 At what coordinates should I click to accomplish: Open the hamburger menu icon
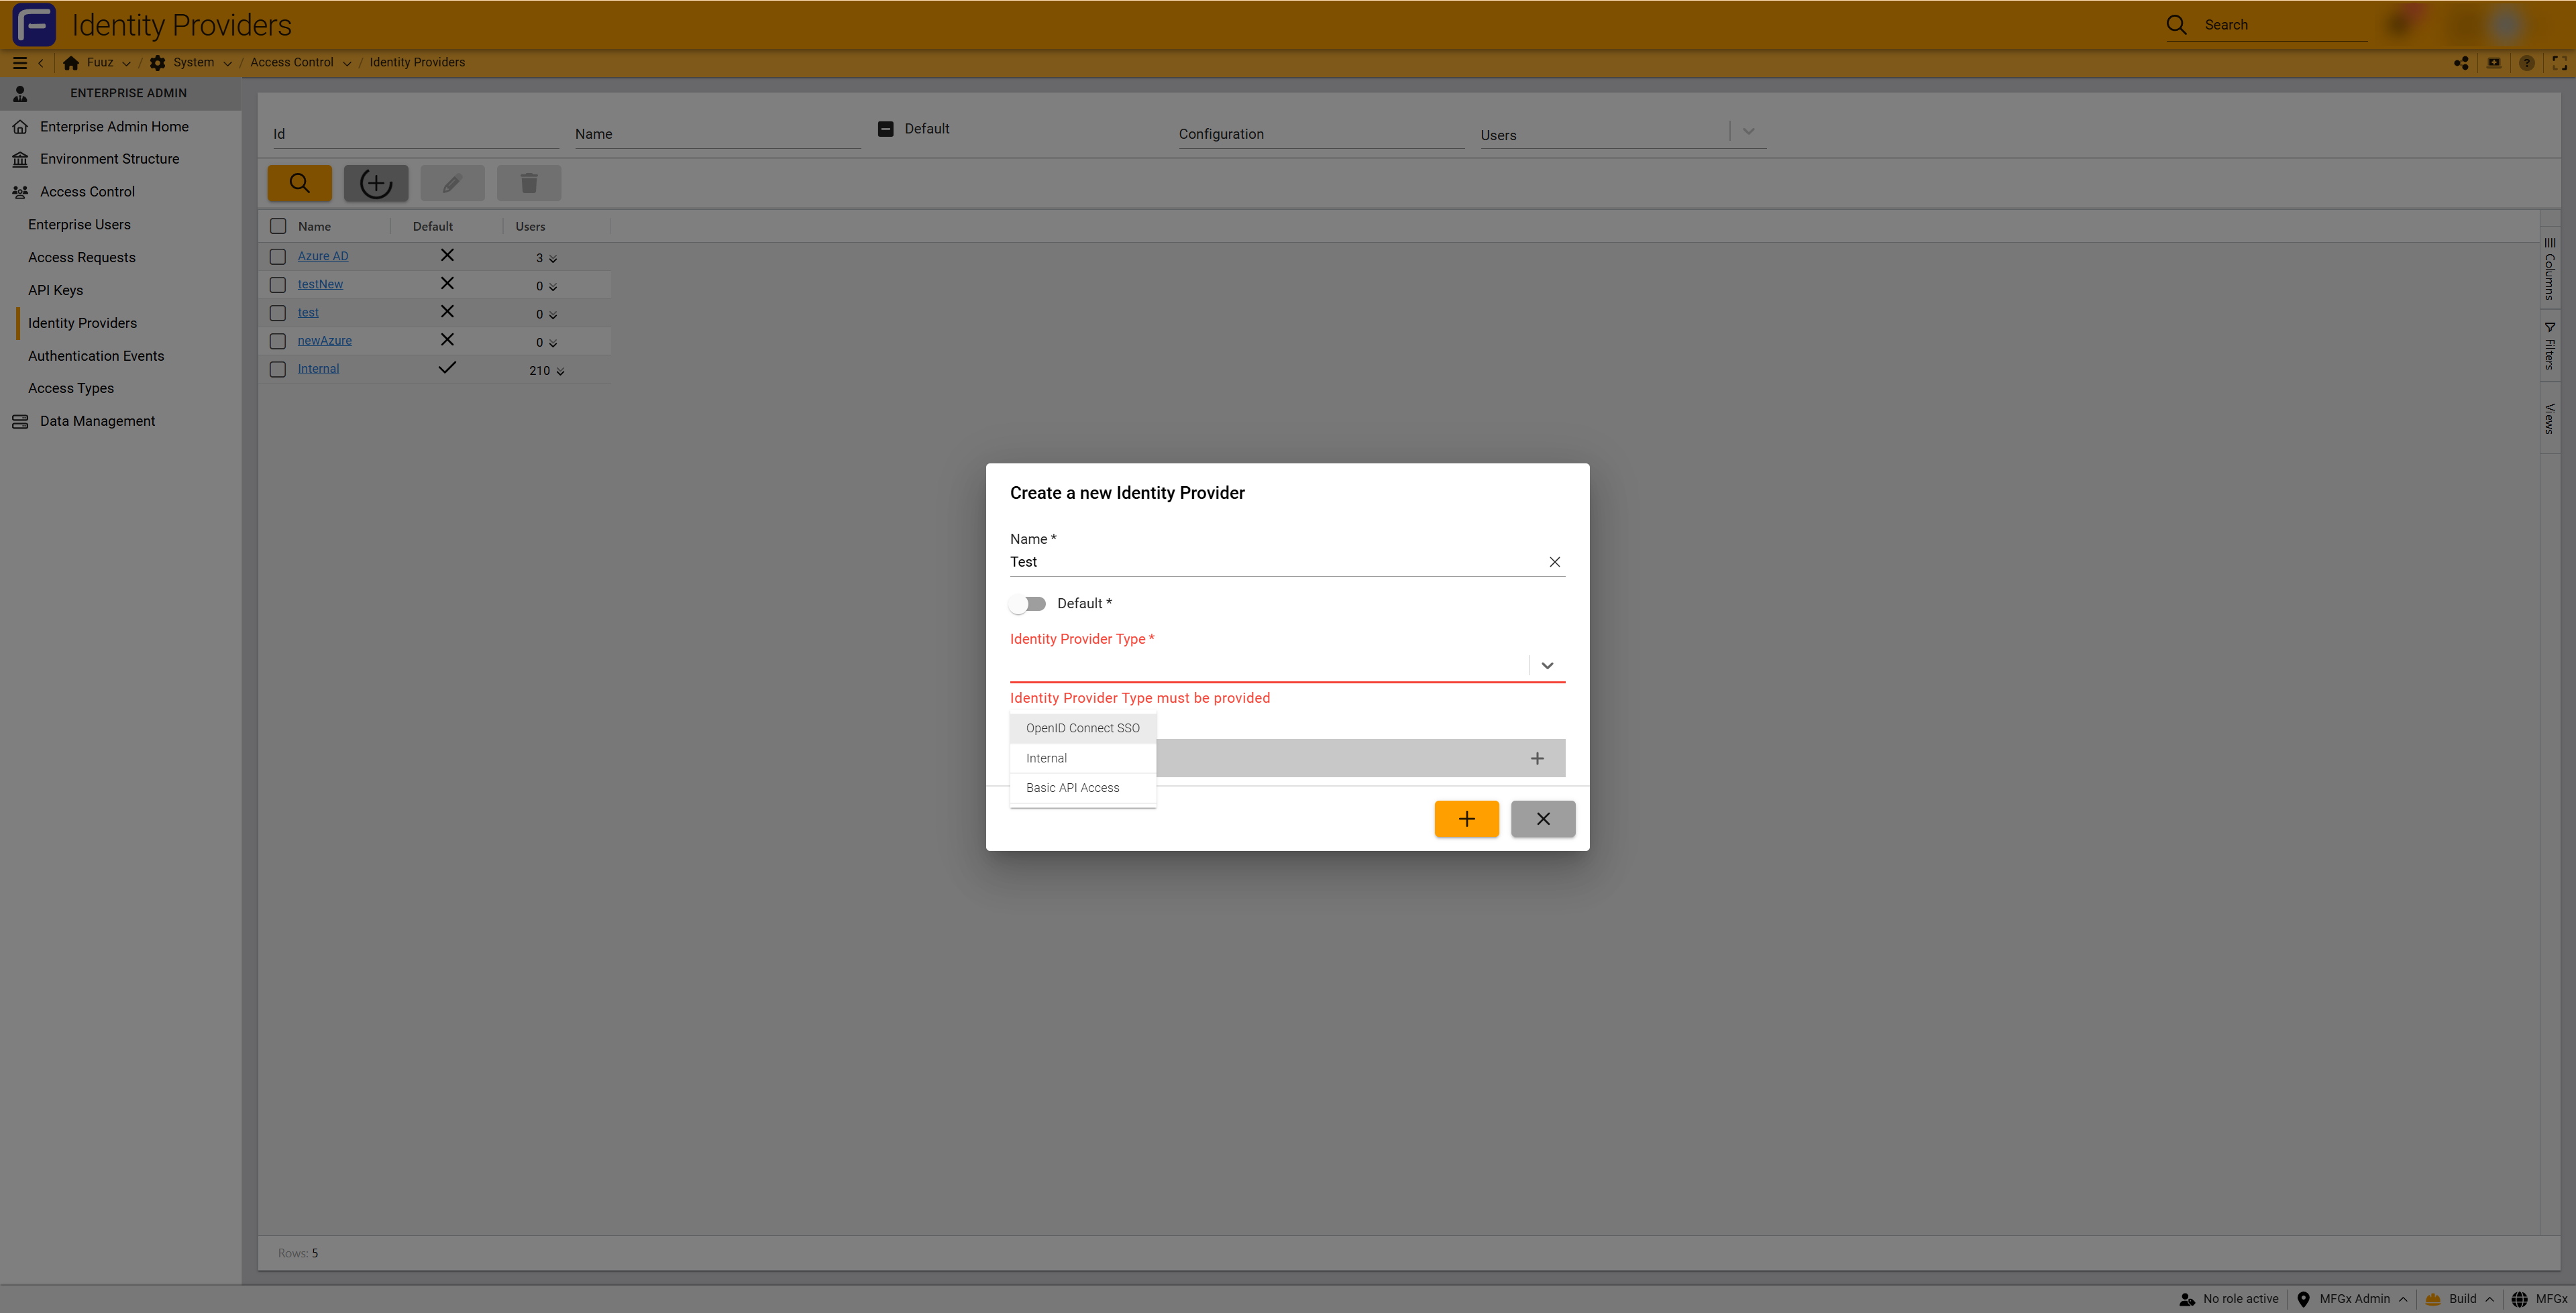point(19,62)
